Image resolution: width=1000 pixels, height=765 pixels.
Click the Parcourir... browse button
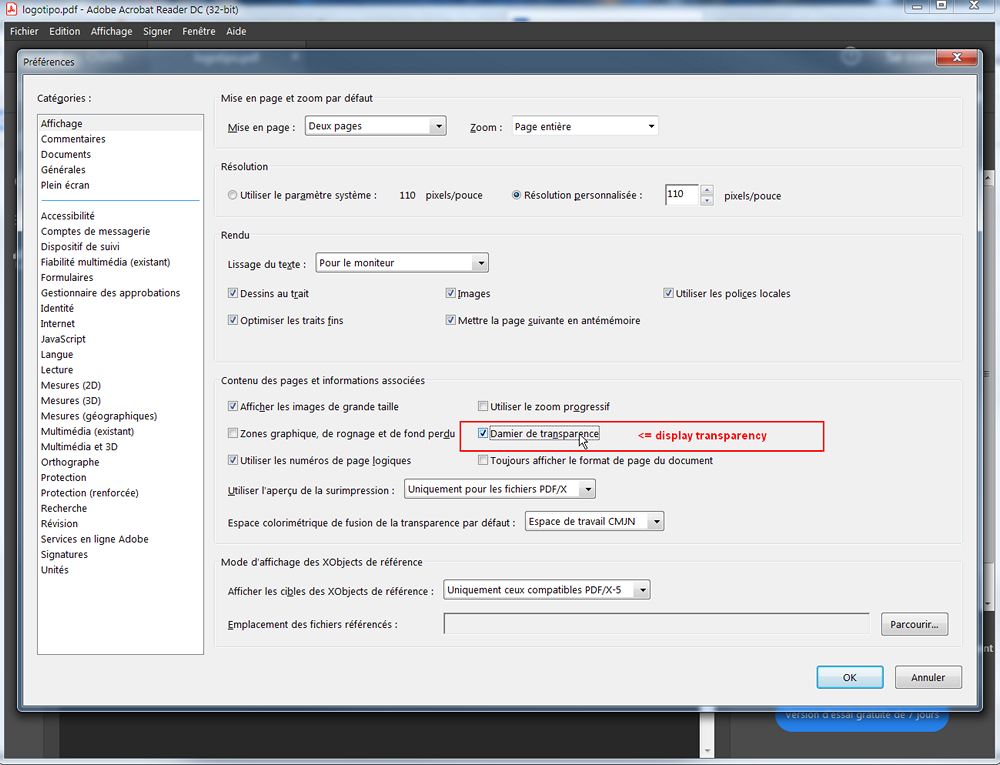coord(915,624)
